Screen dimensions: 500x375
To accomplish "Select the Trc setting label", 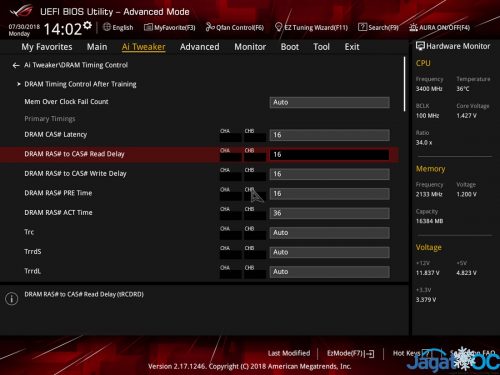I will pyautogui.click(x=29, y=232).
